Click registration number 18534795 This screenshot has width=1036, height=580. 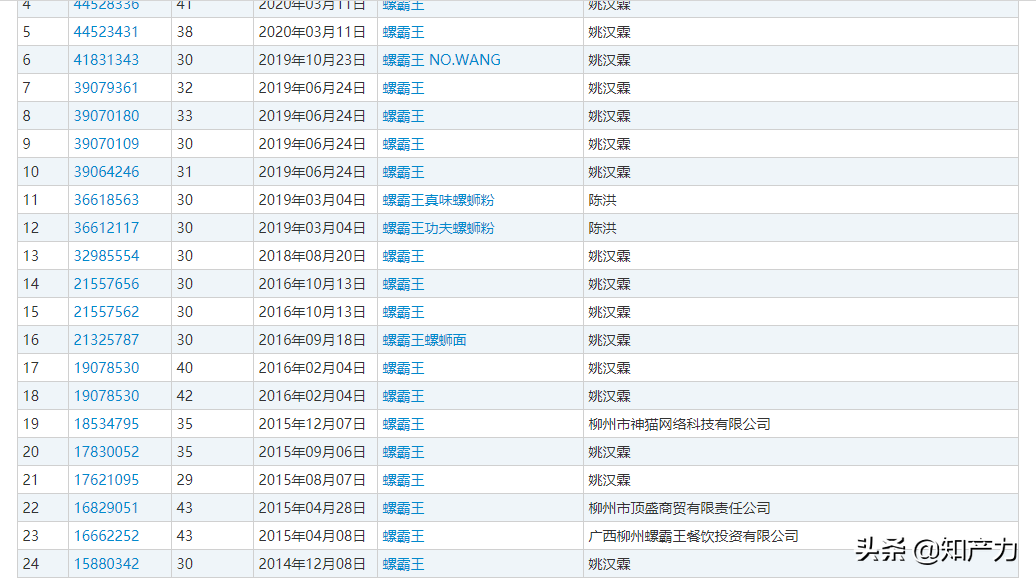coord(106,423)
